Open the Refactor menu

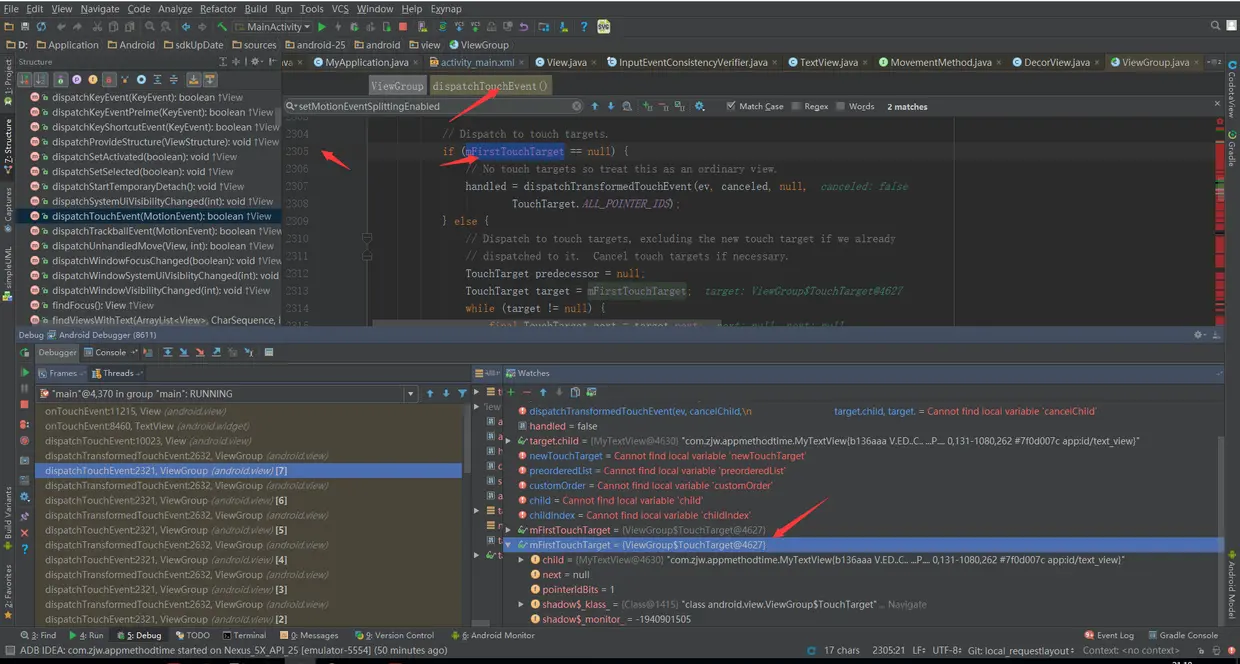(218, 8)
